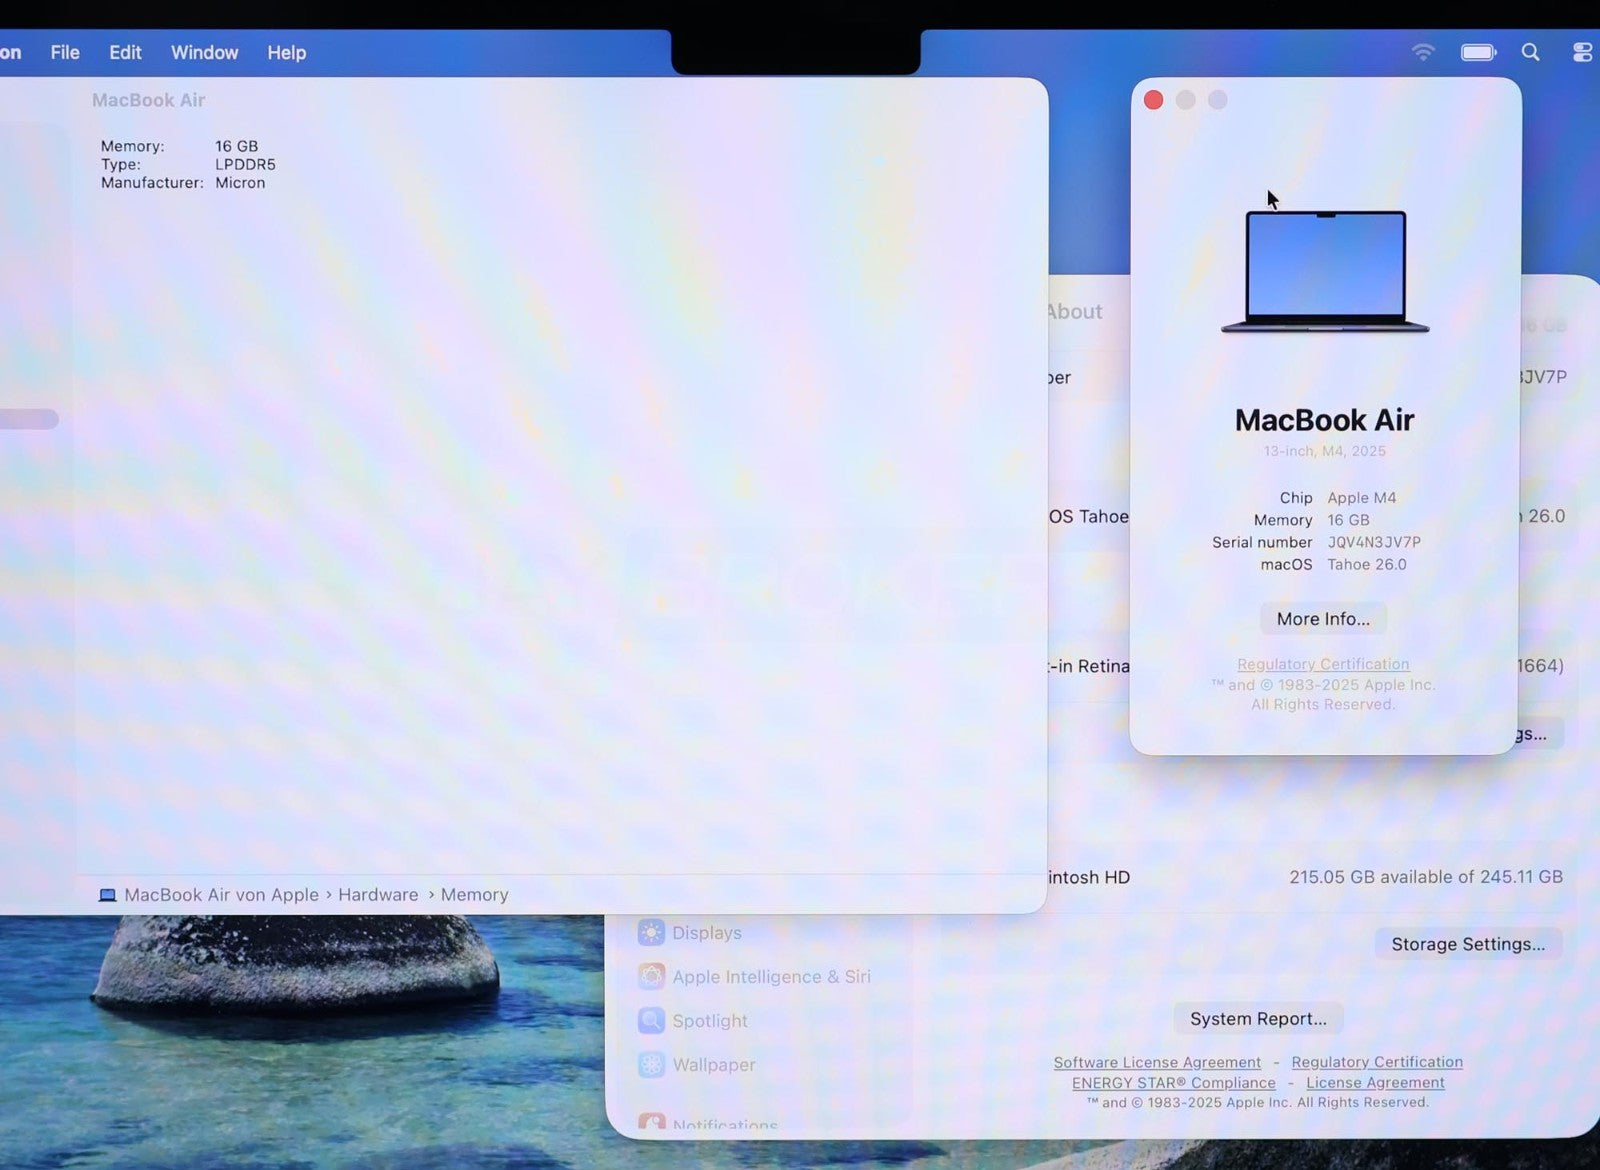The image size is (1600, 1170).
Task: Open the Wi-Fi status menu bar icon
Action: [1422, 52]
